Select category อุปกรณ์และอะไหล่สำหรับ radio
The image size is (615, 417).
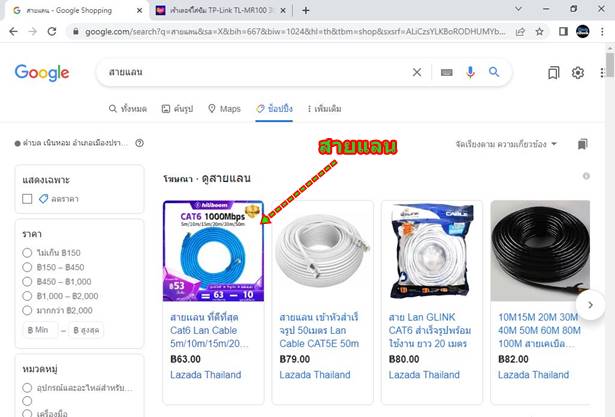click(x=27, y=388)
